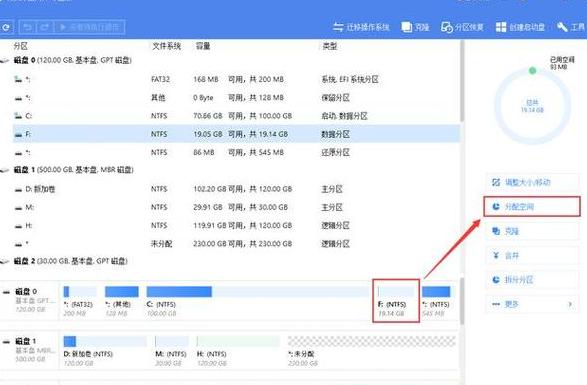Select D: 新加卷 (NTFS) block in disk map

(x=105, y=351)
